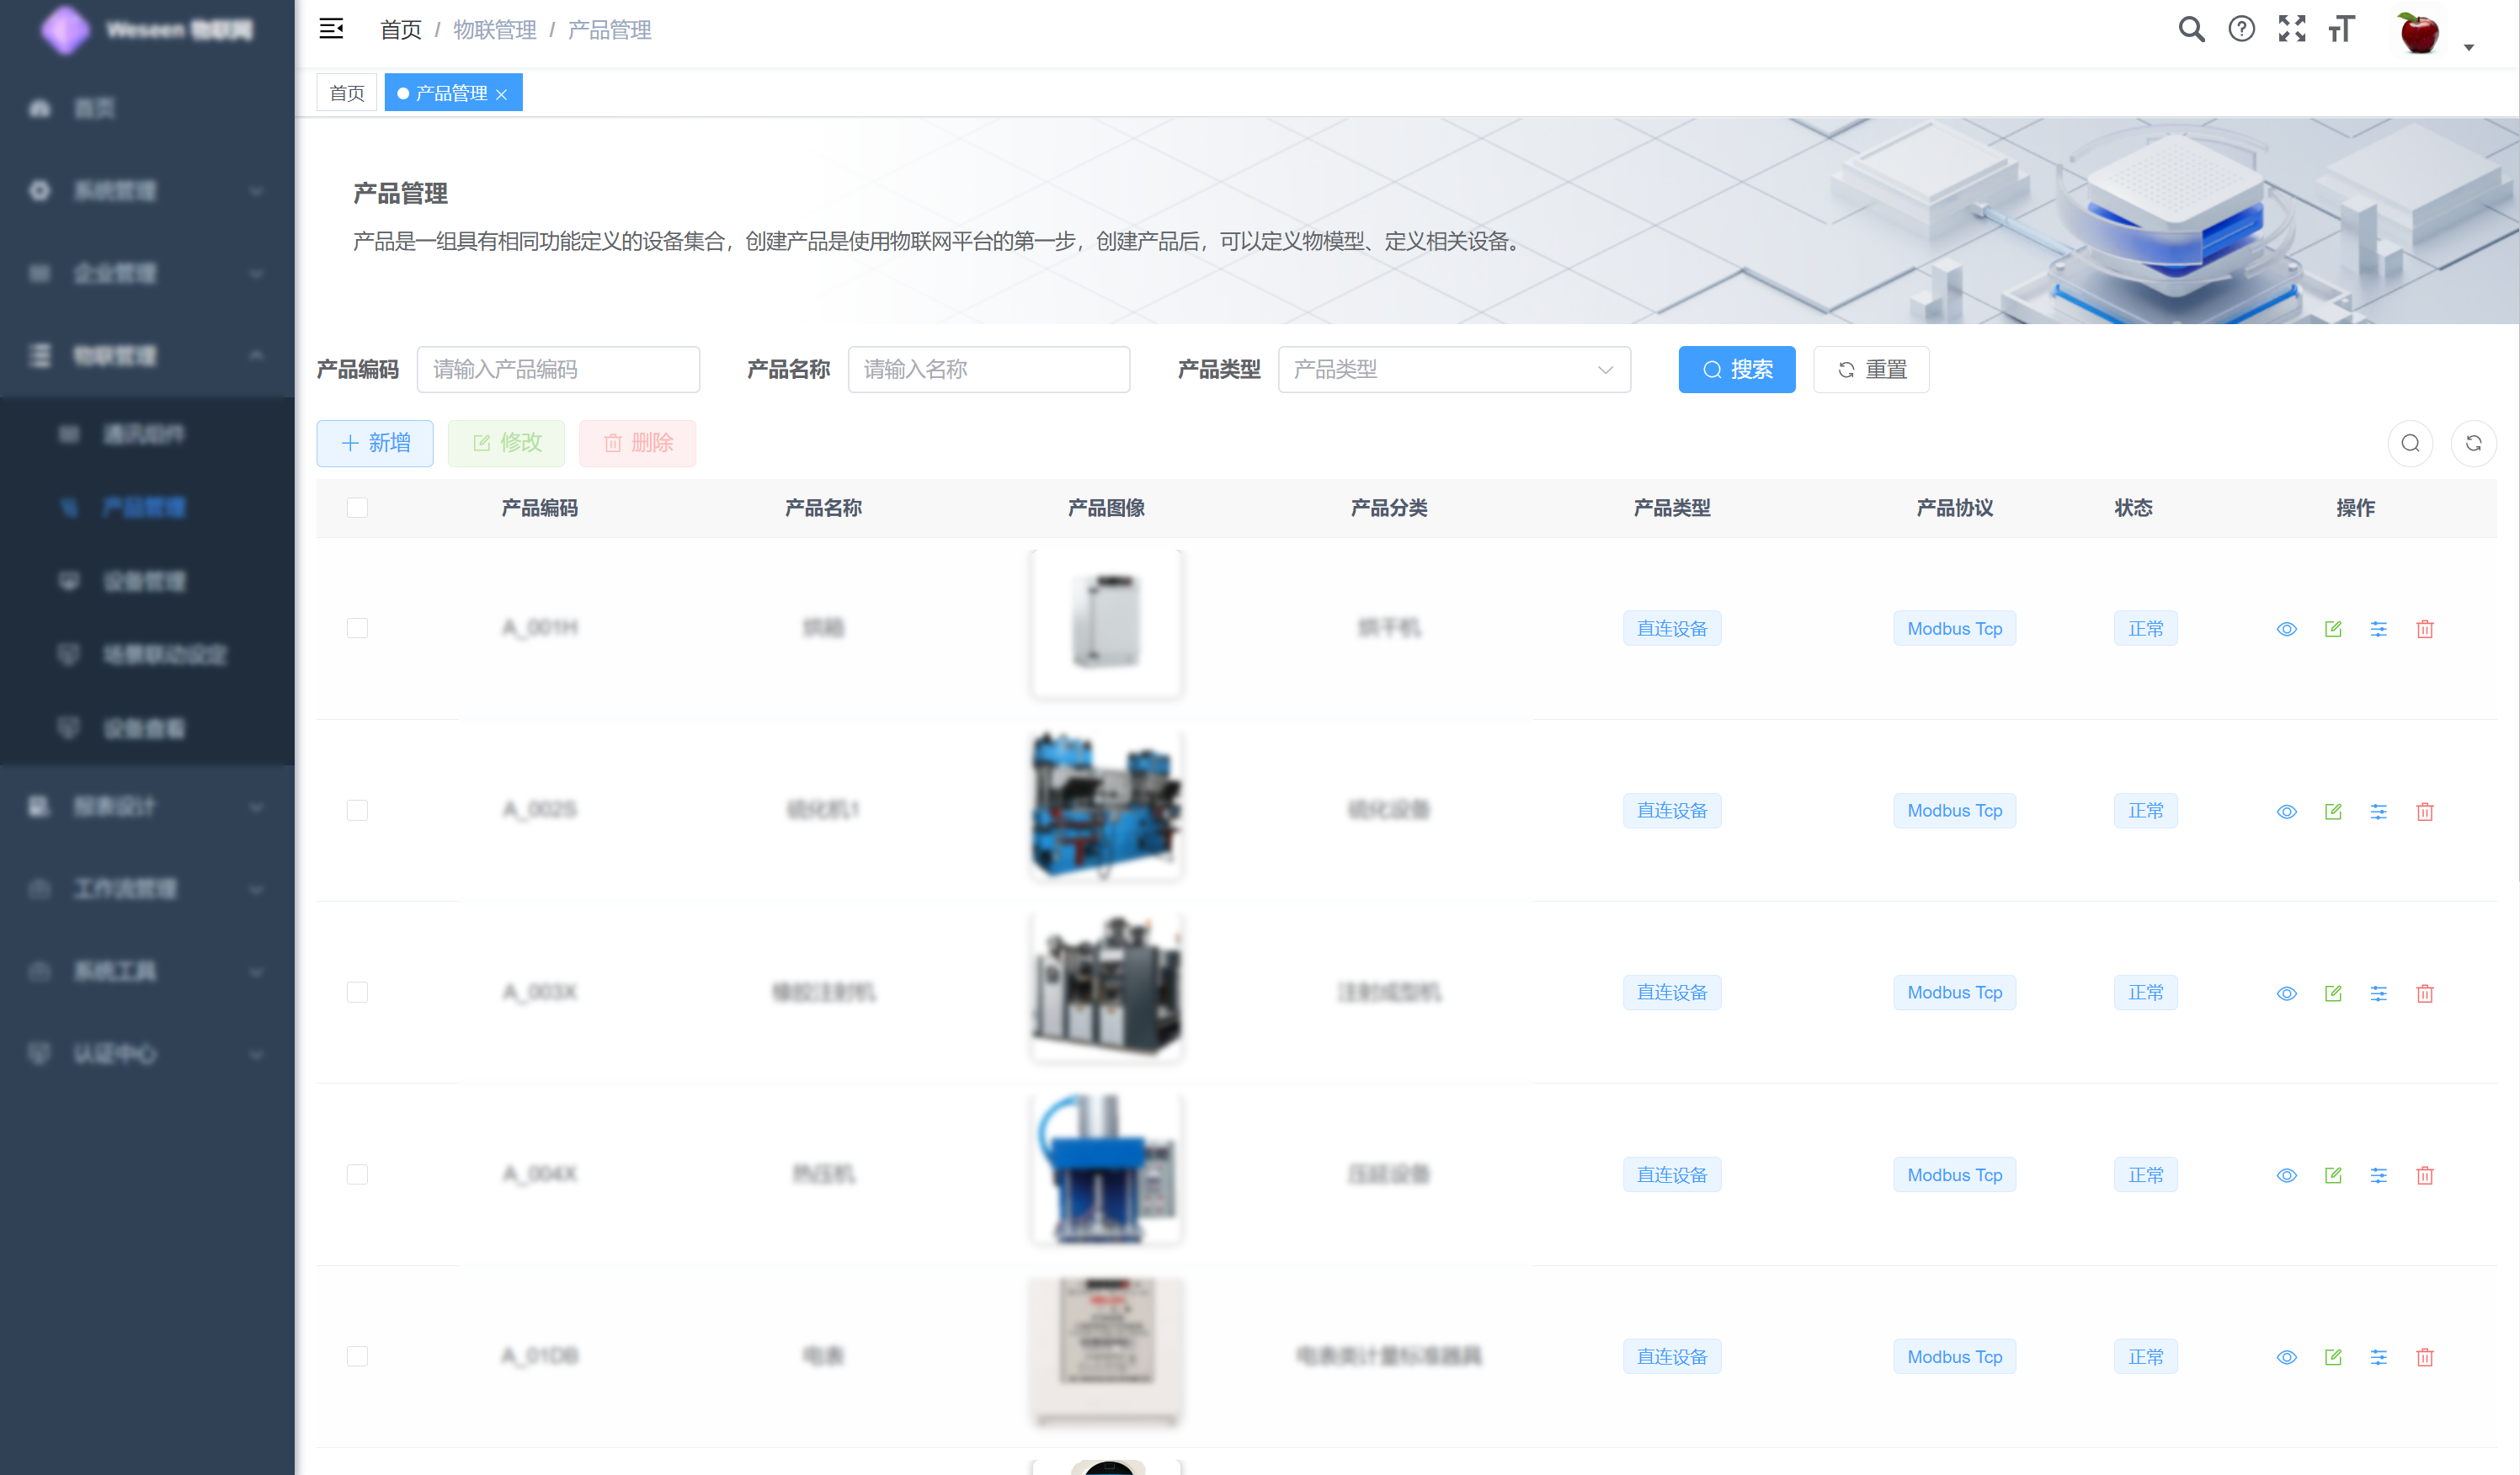Click 物联管理 in the breadcrumb

pos(494,30)
